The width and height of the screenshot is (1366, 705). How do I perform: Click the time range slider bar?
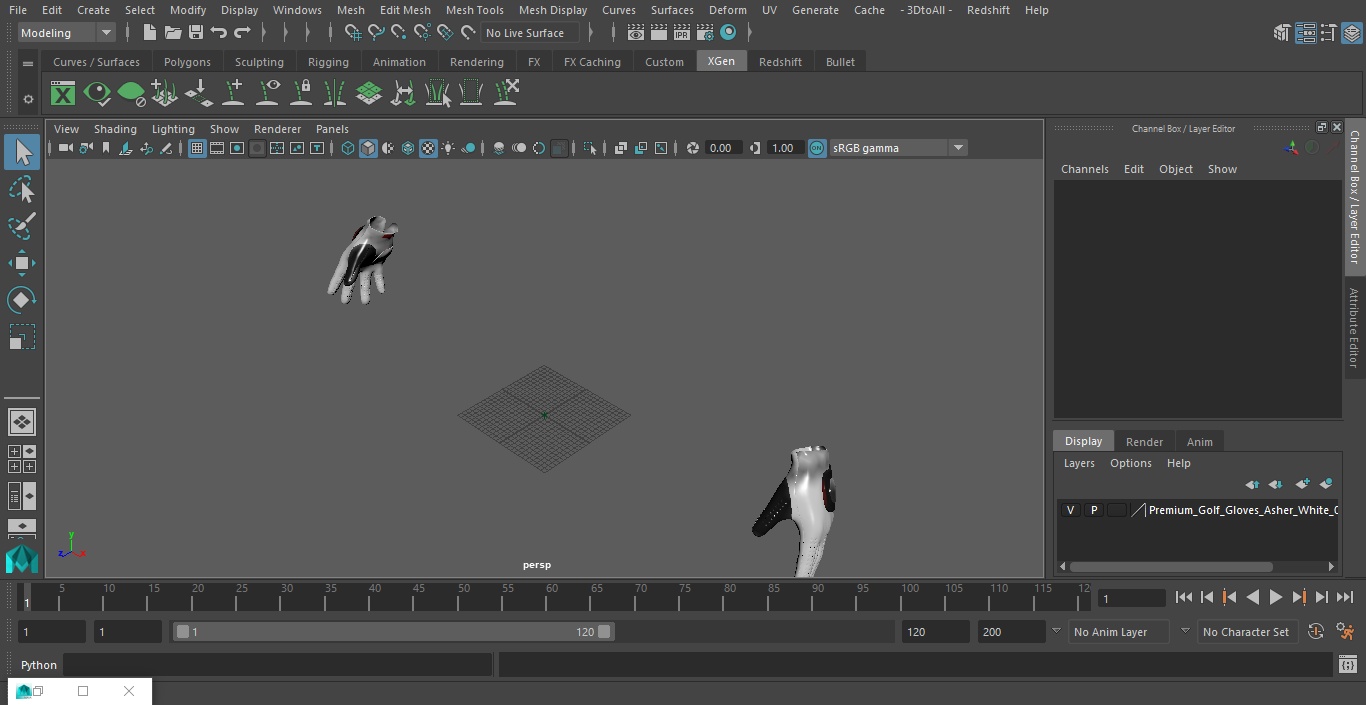(x=393, y=632)
